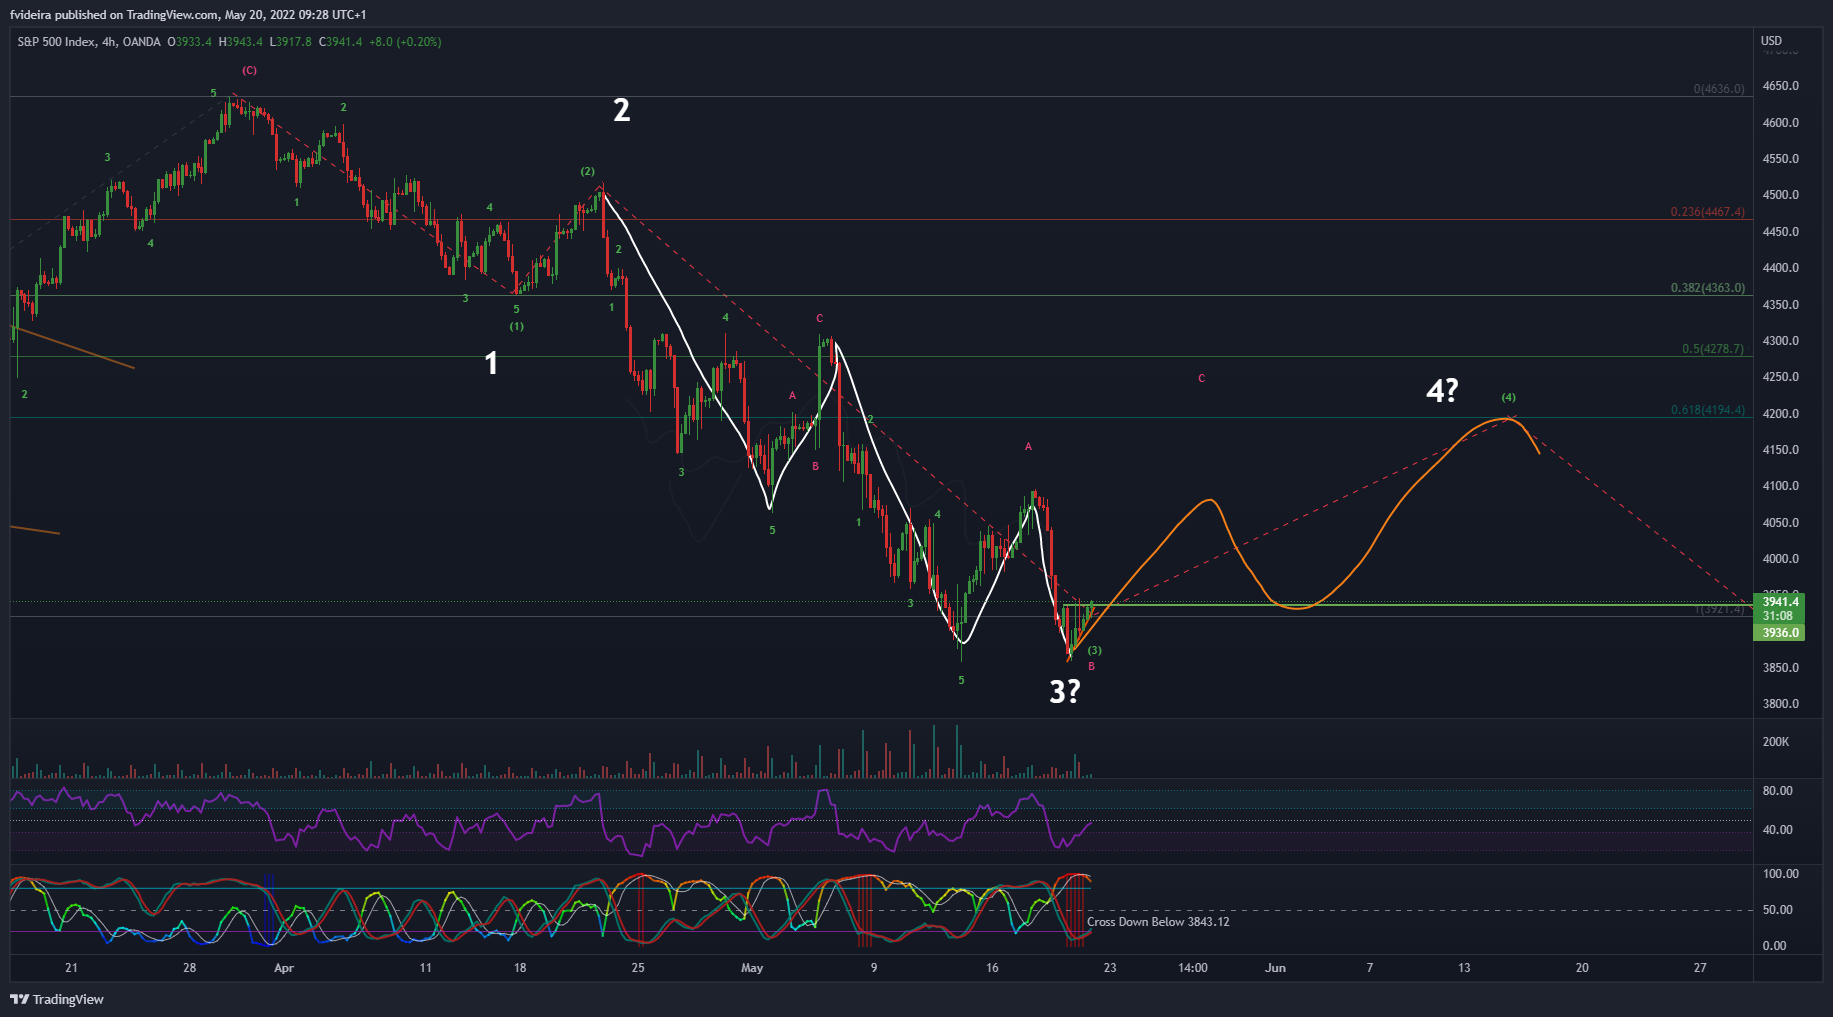The image size is (1833, 1017).
Task: Click the large white 4? wave annotation
Action: click(x=1442, y=391)
